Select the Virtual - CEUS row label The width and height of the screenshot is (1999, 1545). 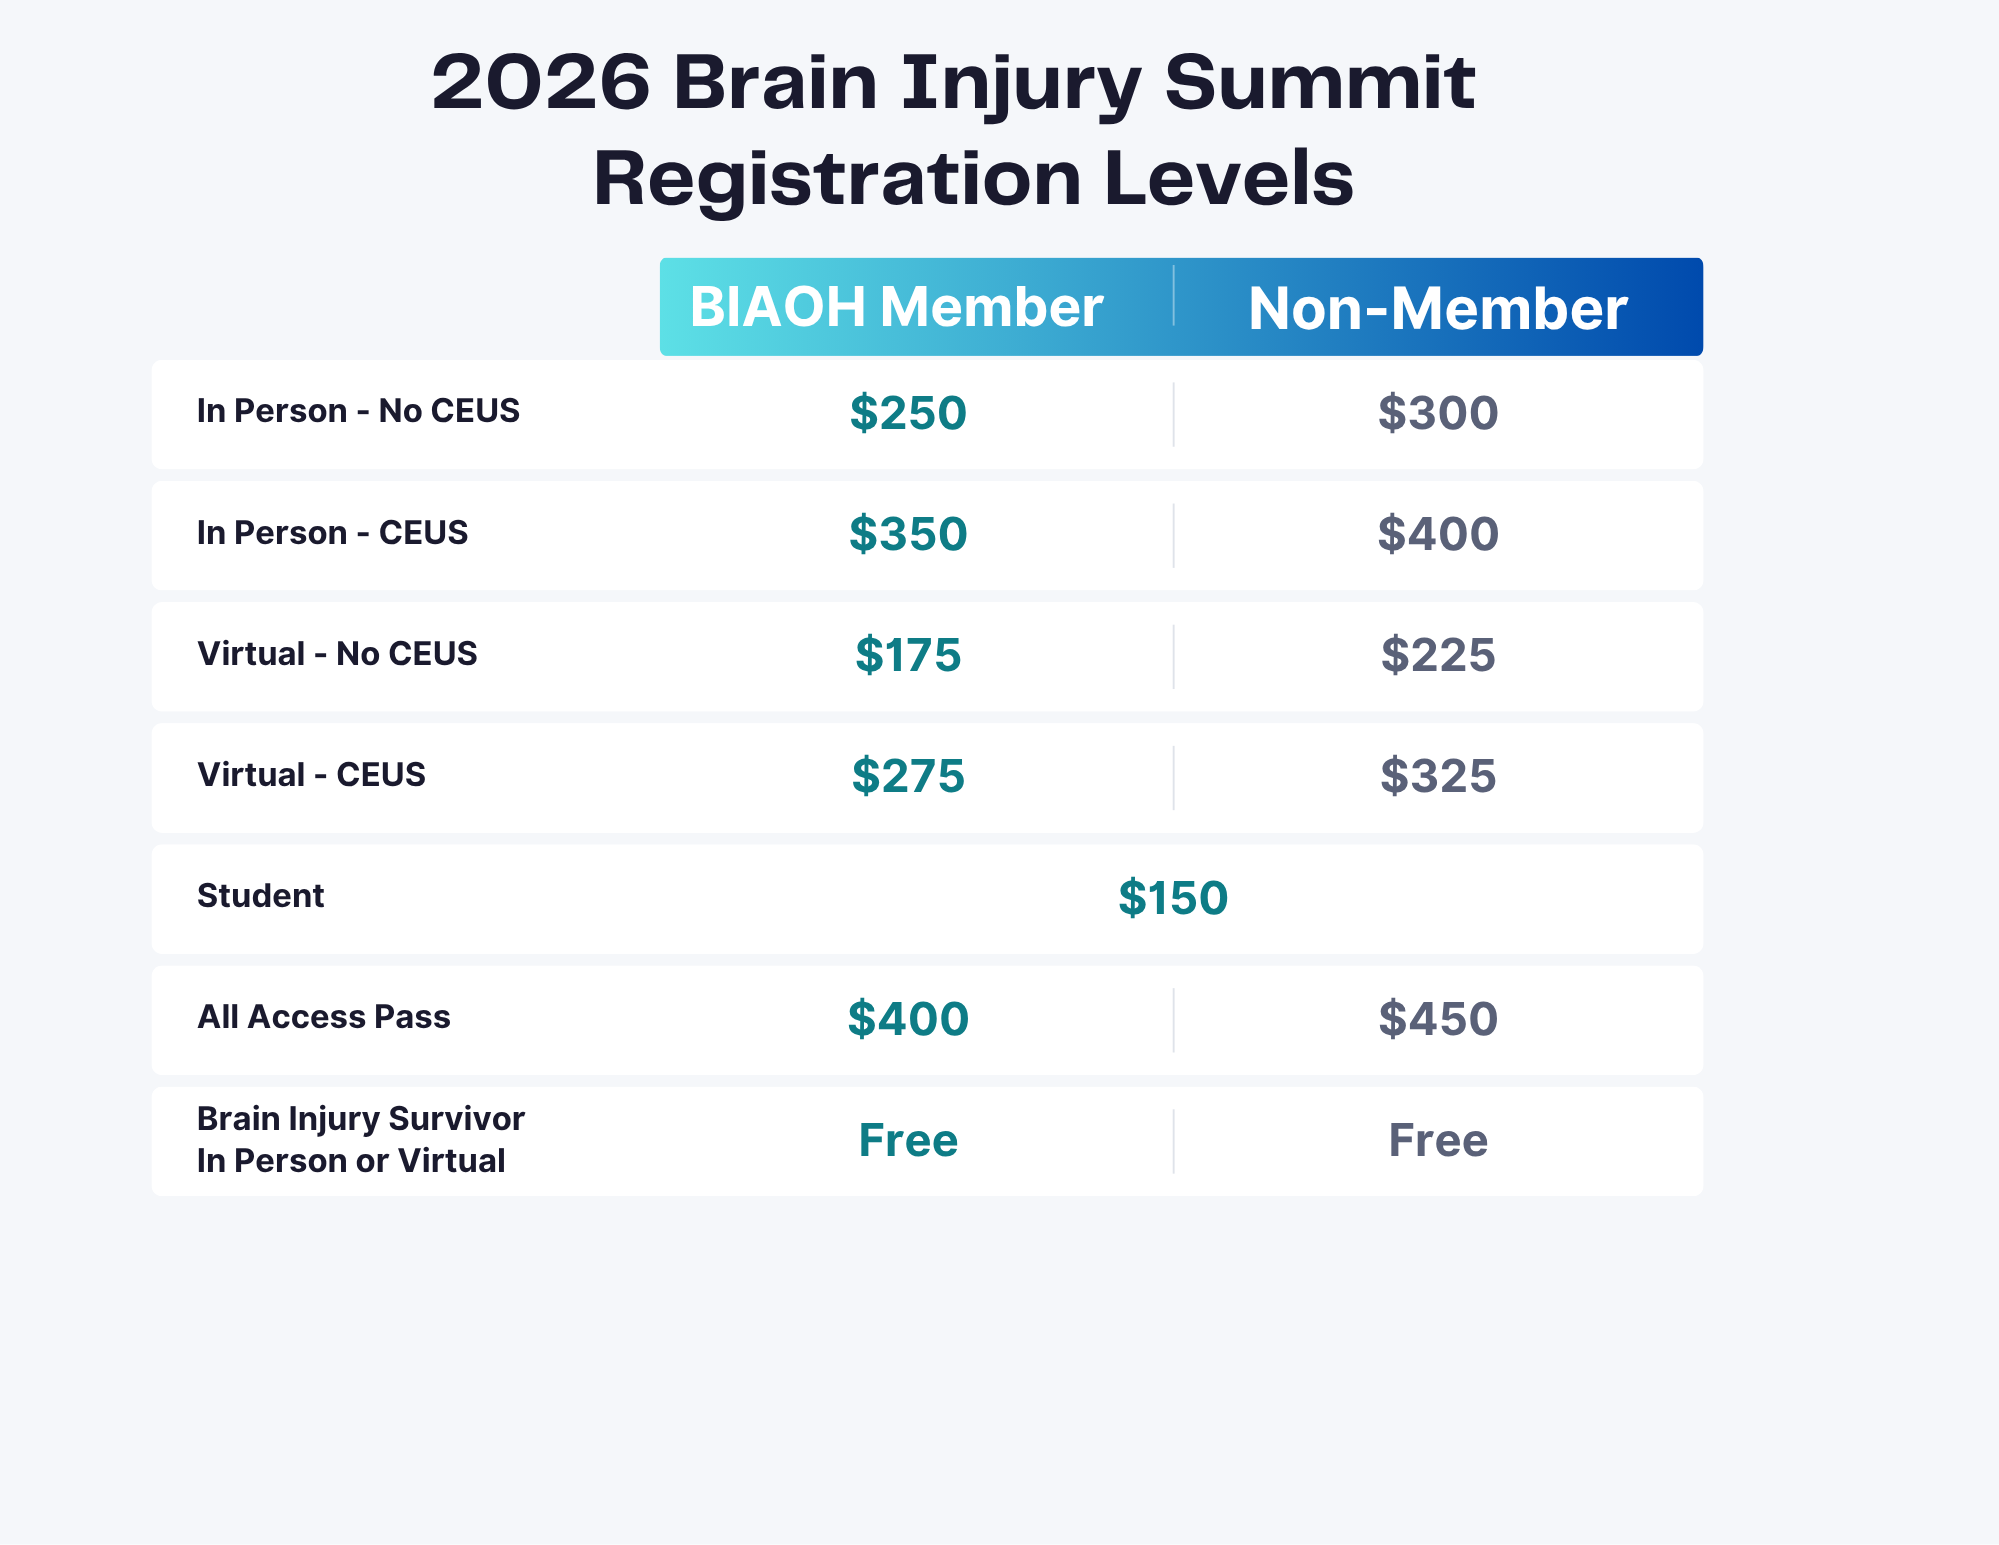pos(311,775)
